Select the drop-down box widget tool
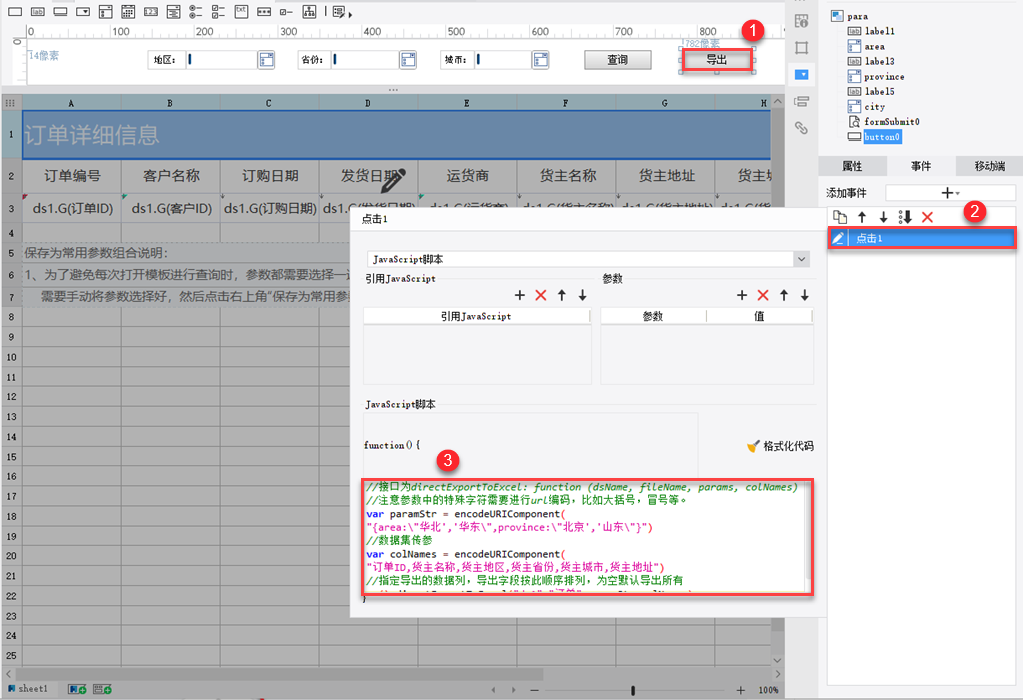Image resolution: width=1023 pixels, height=700 pixels. pos(83,12)
